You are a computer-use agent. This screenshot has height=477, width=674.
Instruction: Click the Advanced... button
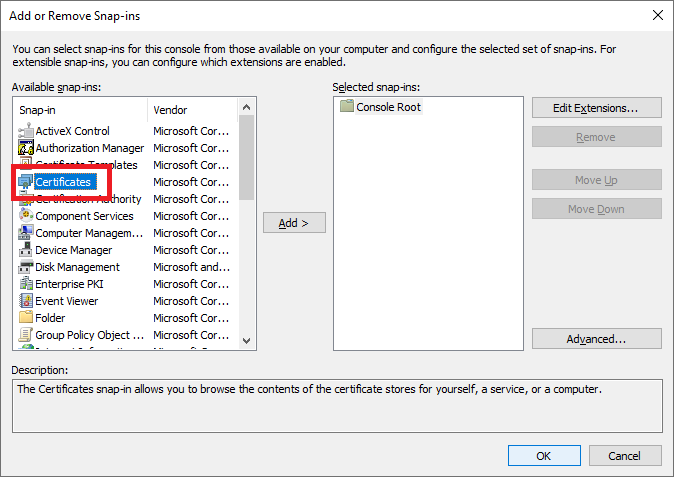pyautogui.click(x=596, y=339)
